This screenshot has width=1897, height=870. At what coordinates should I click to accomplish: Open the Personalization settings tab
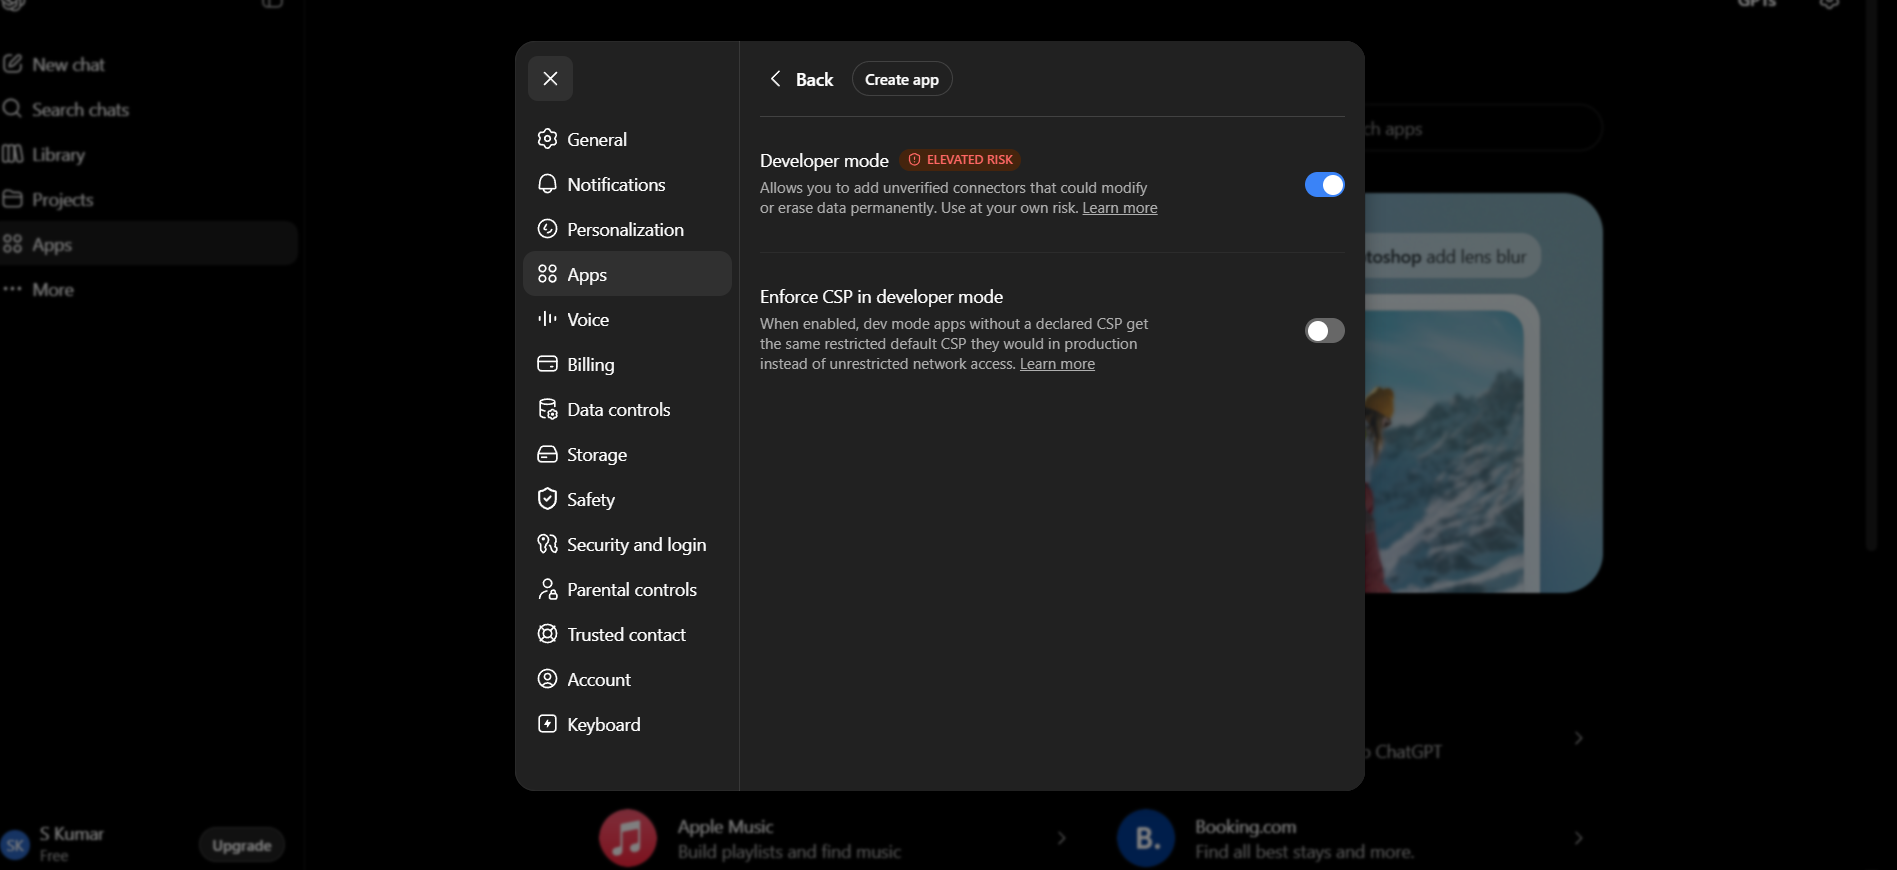point(627,229)
